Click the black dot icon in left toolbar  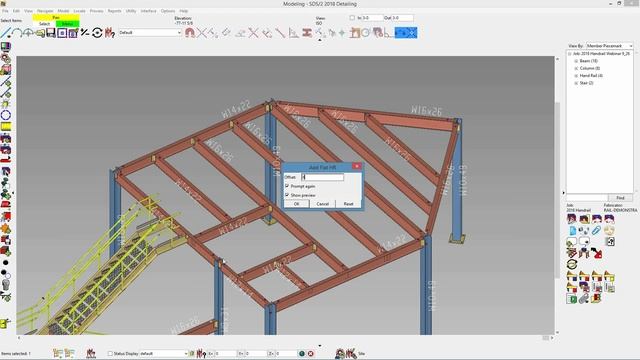[x=5, y=262]
